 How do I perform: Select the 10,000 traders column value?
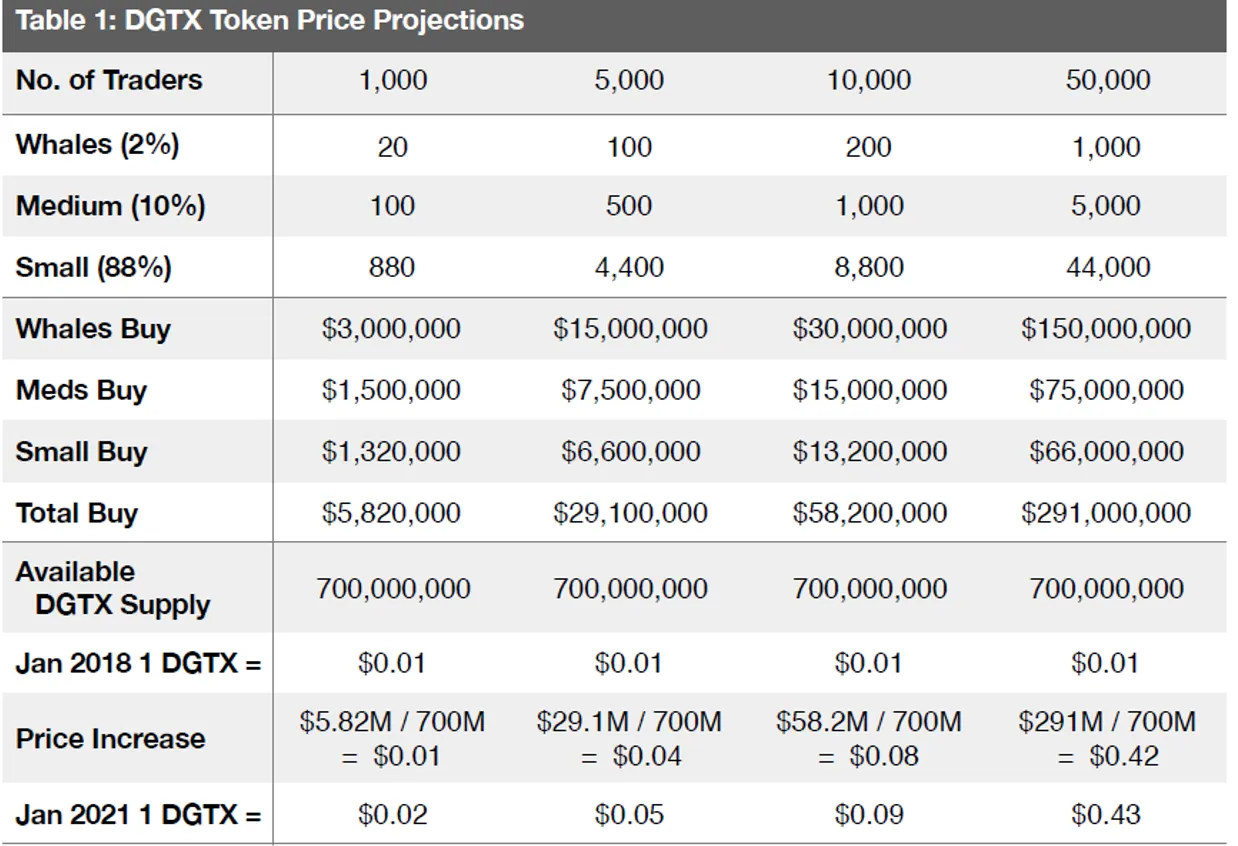pyautogui.click(x=869, y=81)
